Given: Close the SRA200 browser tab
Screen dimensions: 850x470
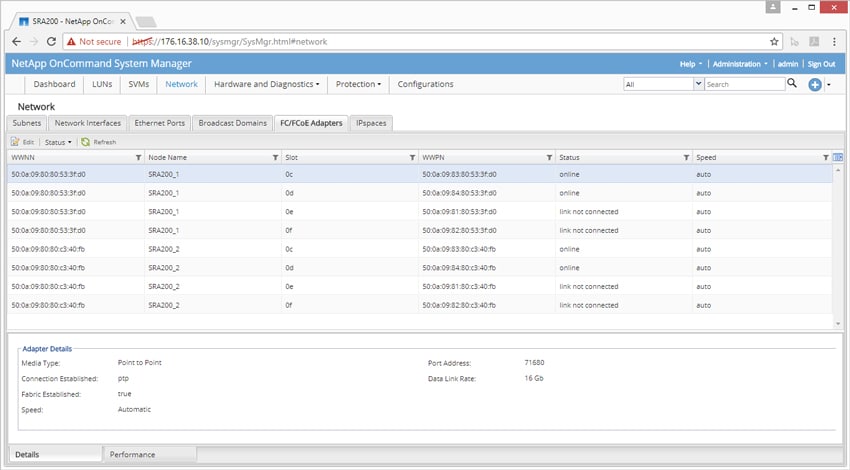Looking at the screenshot, I should [123, 22].
